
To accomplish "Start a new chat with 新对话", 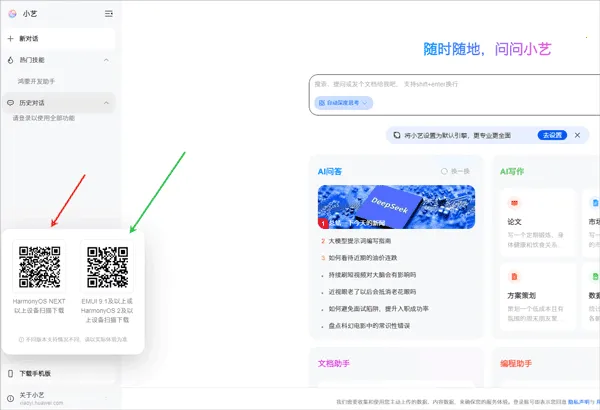I will pyautogui.click(x=28, y=39).
